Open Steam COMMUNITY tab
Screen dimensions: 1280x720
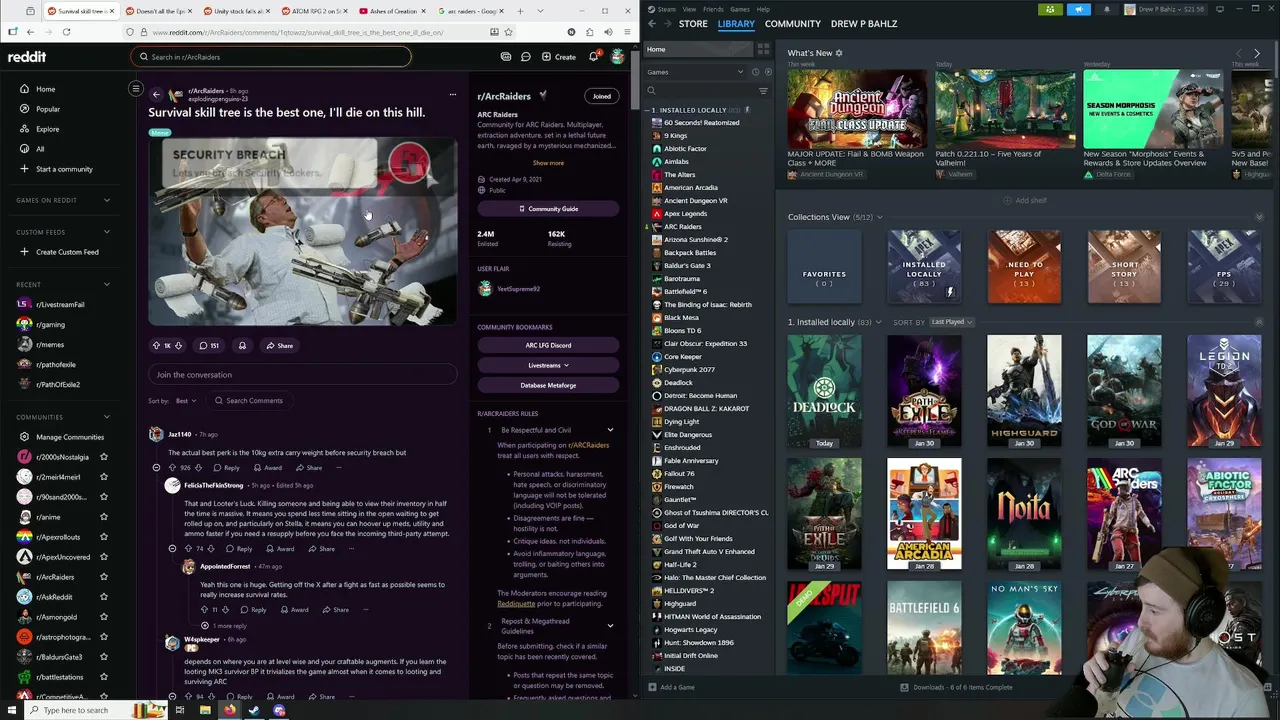click(x=793, y=24)
